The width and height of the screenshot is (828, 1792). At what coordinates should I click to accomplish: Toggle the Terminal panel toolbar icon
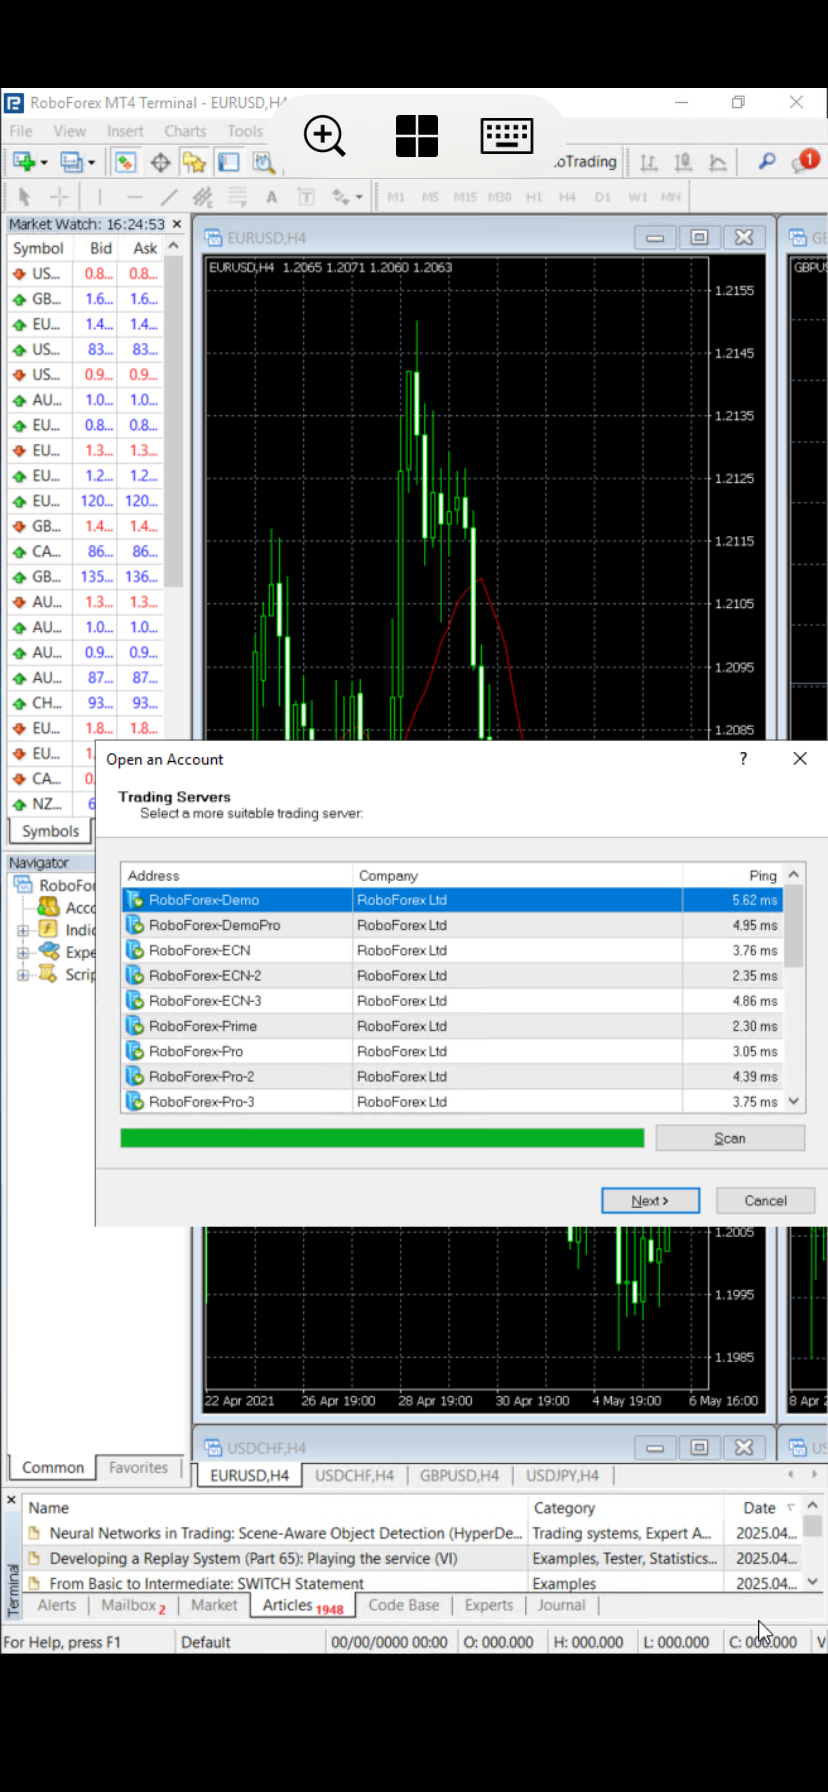click(229, 162)
